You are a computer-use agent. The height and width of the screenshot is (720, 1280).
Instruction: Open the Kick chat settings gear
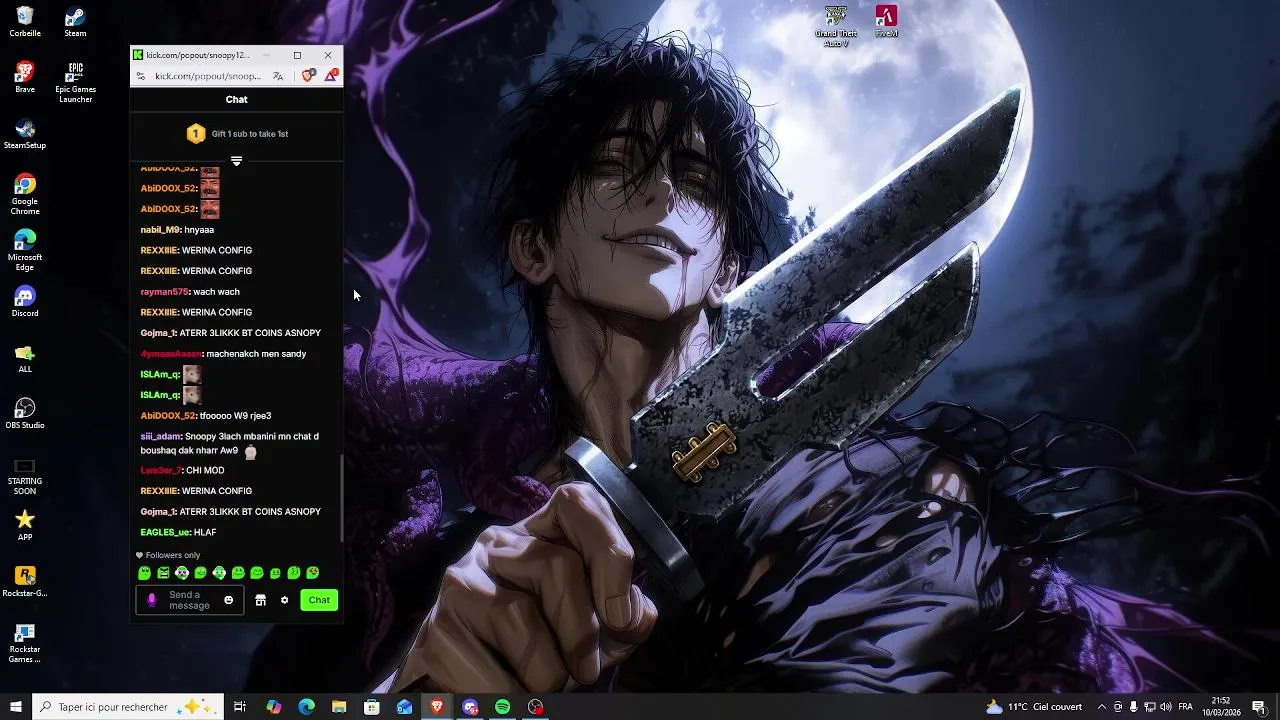[x=284, y=600]
